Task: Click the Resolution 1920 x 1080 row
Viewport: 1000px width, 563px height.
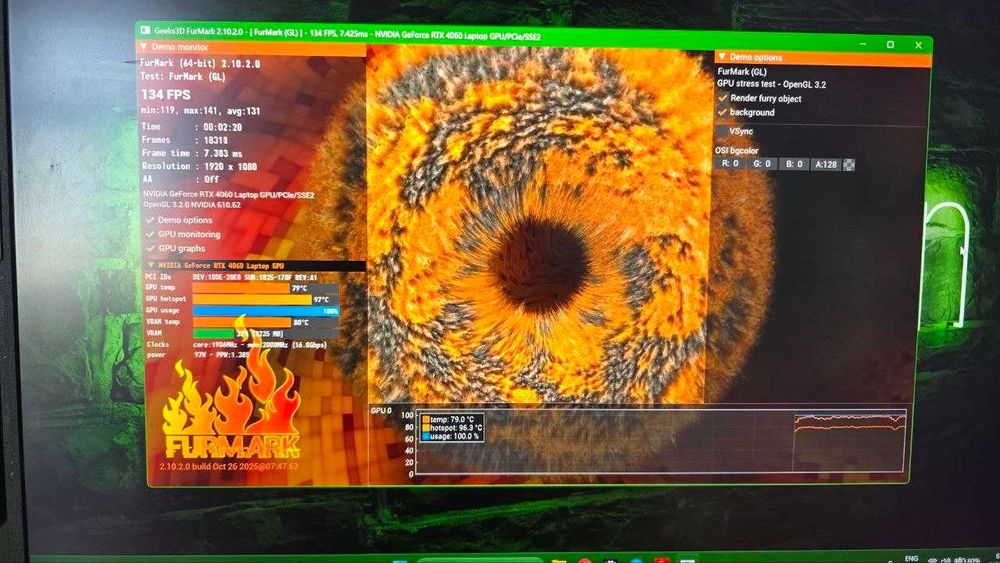Action: (199, 166)
